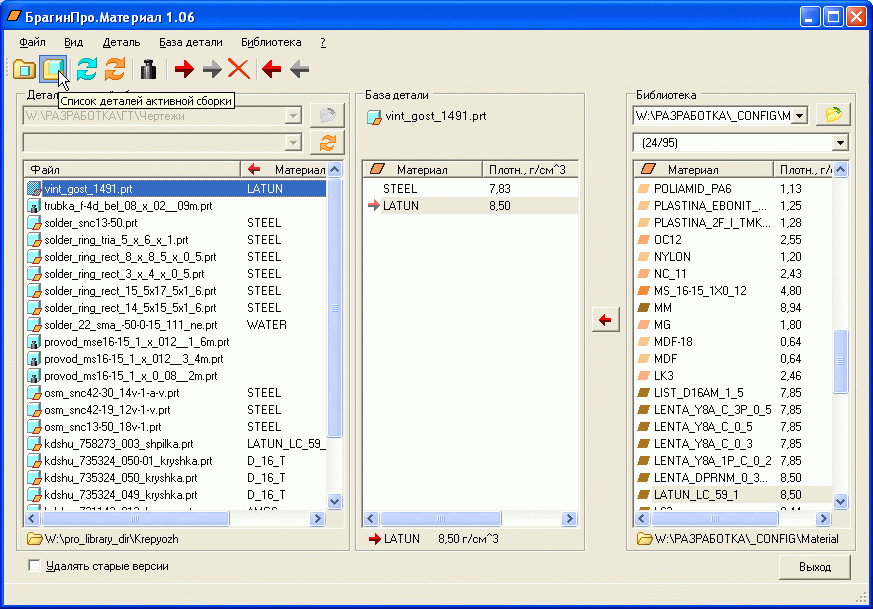Screen dimensions: 873x609
Task: Click folder icon by library path at bottom
Action: [645, 539]
